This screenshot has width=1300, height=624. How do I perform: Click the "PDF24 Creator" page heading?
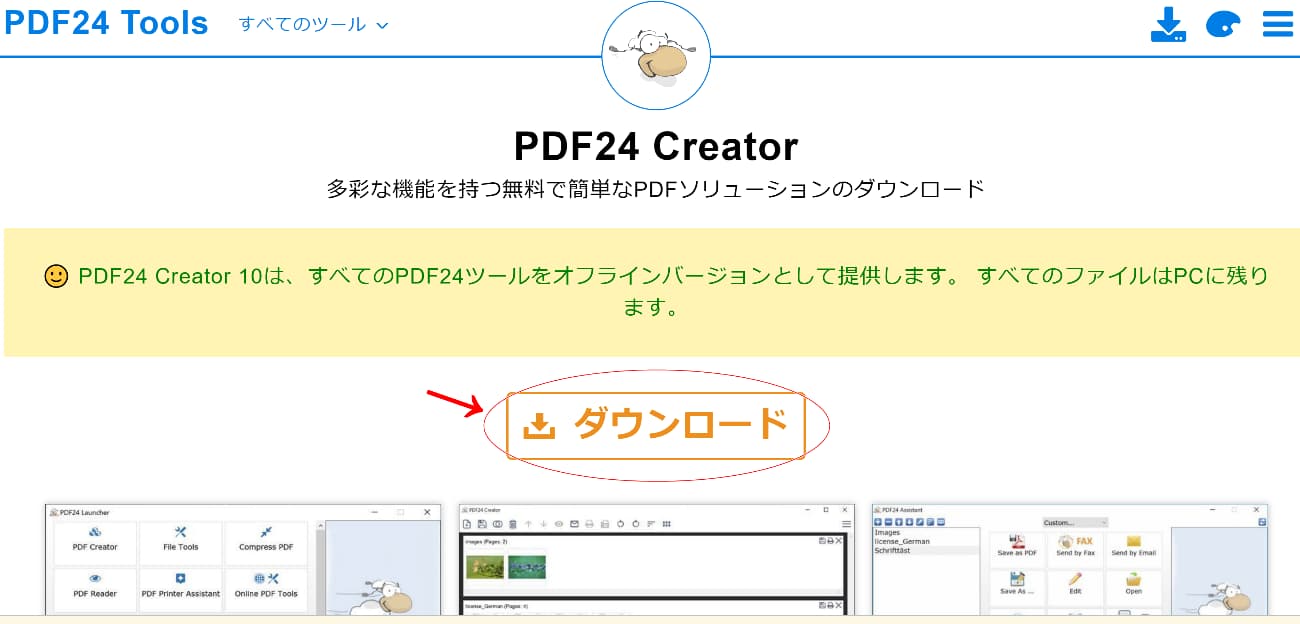656,147
